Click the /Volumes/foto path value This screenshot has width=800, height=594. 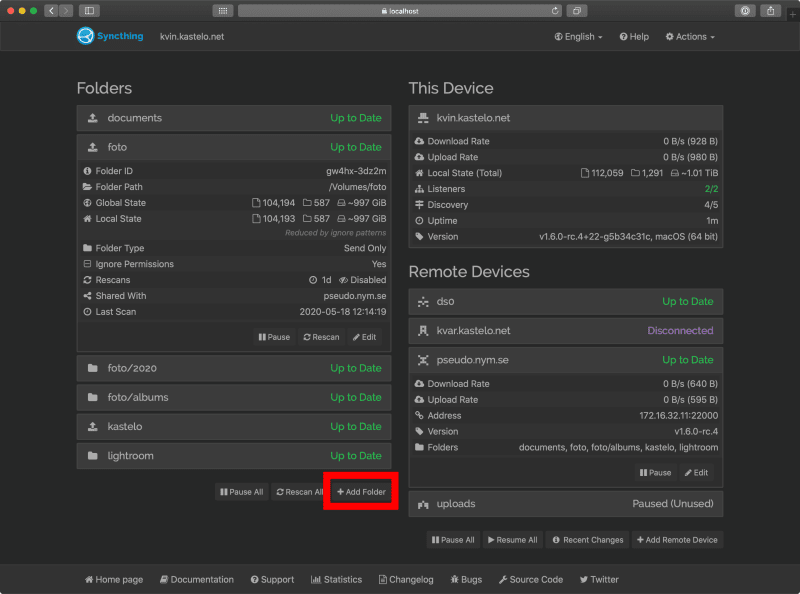[x=357, y=187]
